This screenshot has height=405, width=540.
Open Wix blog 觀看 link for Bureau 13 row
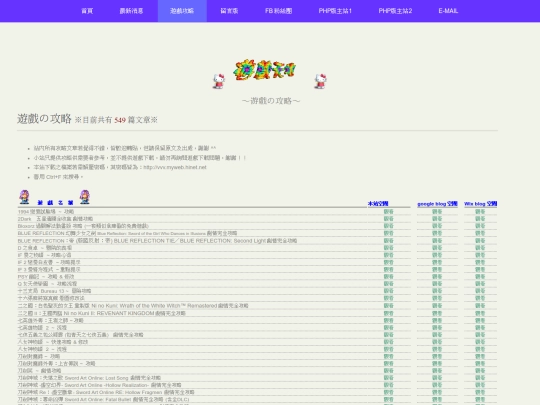click(480, 291)
